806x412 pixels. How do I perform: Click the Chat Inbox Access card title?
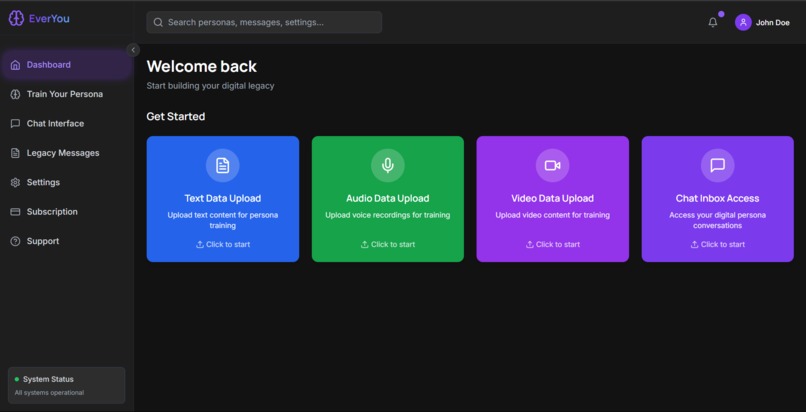click(718, 198)
